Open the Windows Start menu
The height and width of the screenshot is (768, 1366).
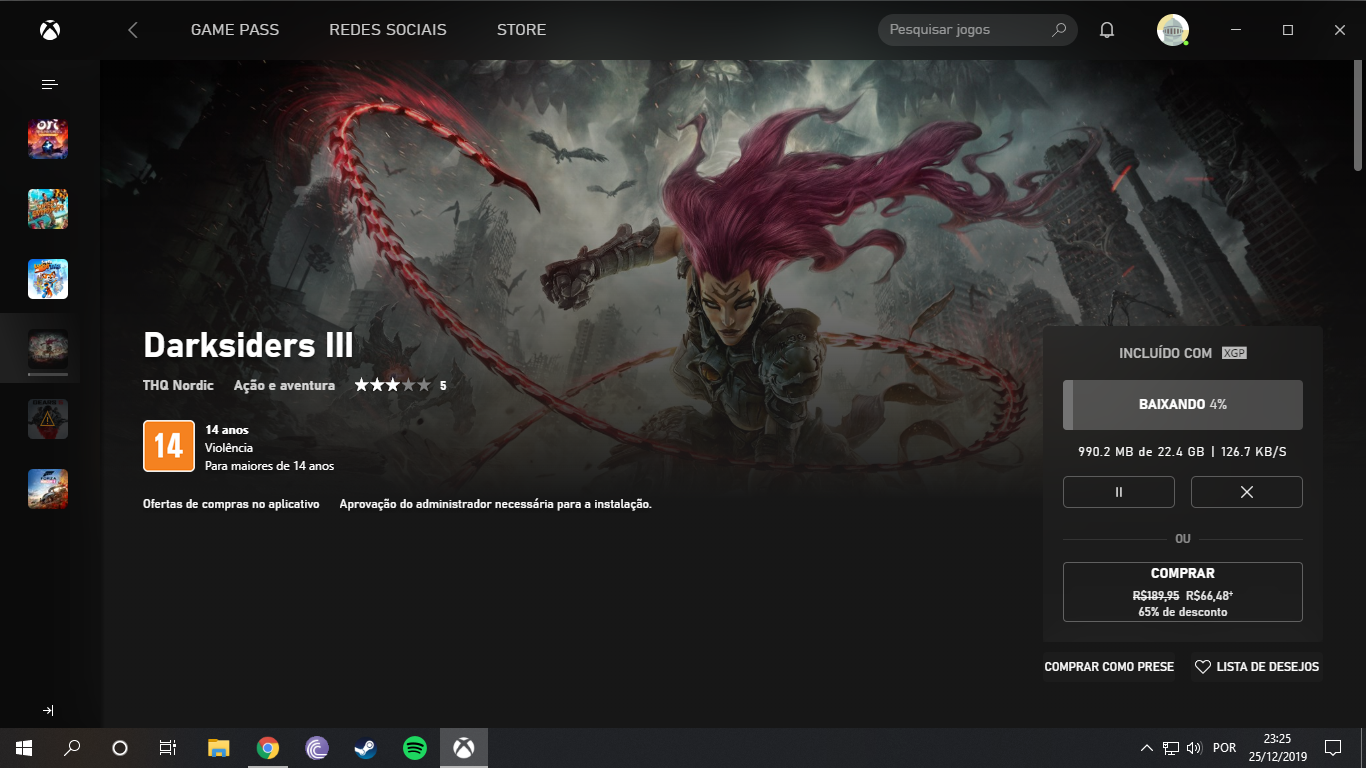click(x=24, y=748)
